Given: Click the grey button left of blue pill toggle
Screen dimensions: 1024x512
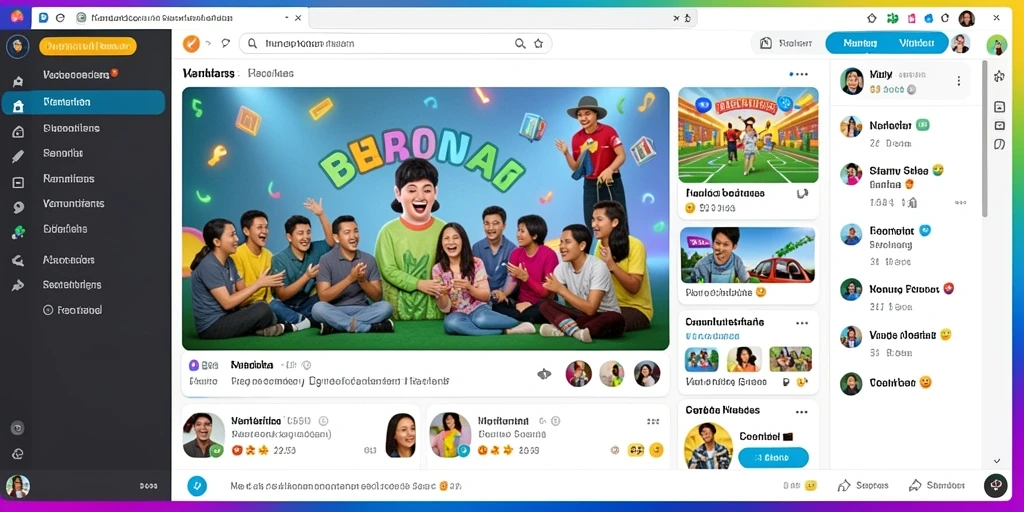Looking at the screenshot, I should [786, 43].
